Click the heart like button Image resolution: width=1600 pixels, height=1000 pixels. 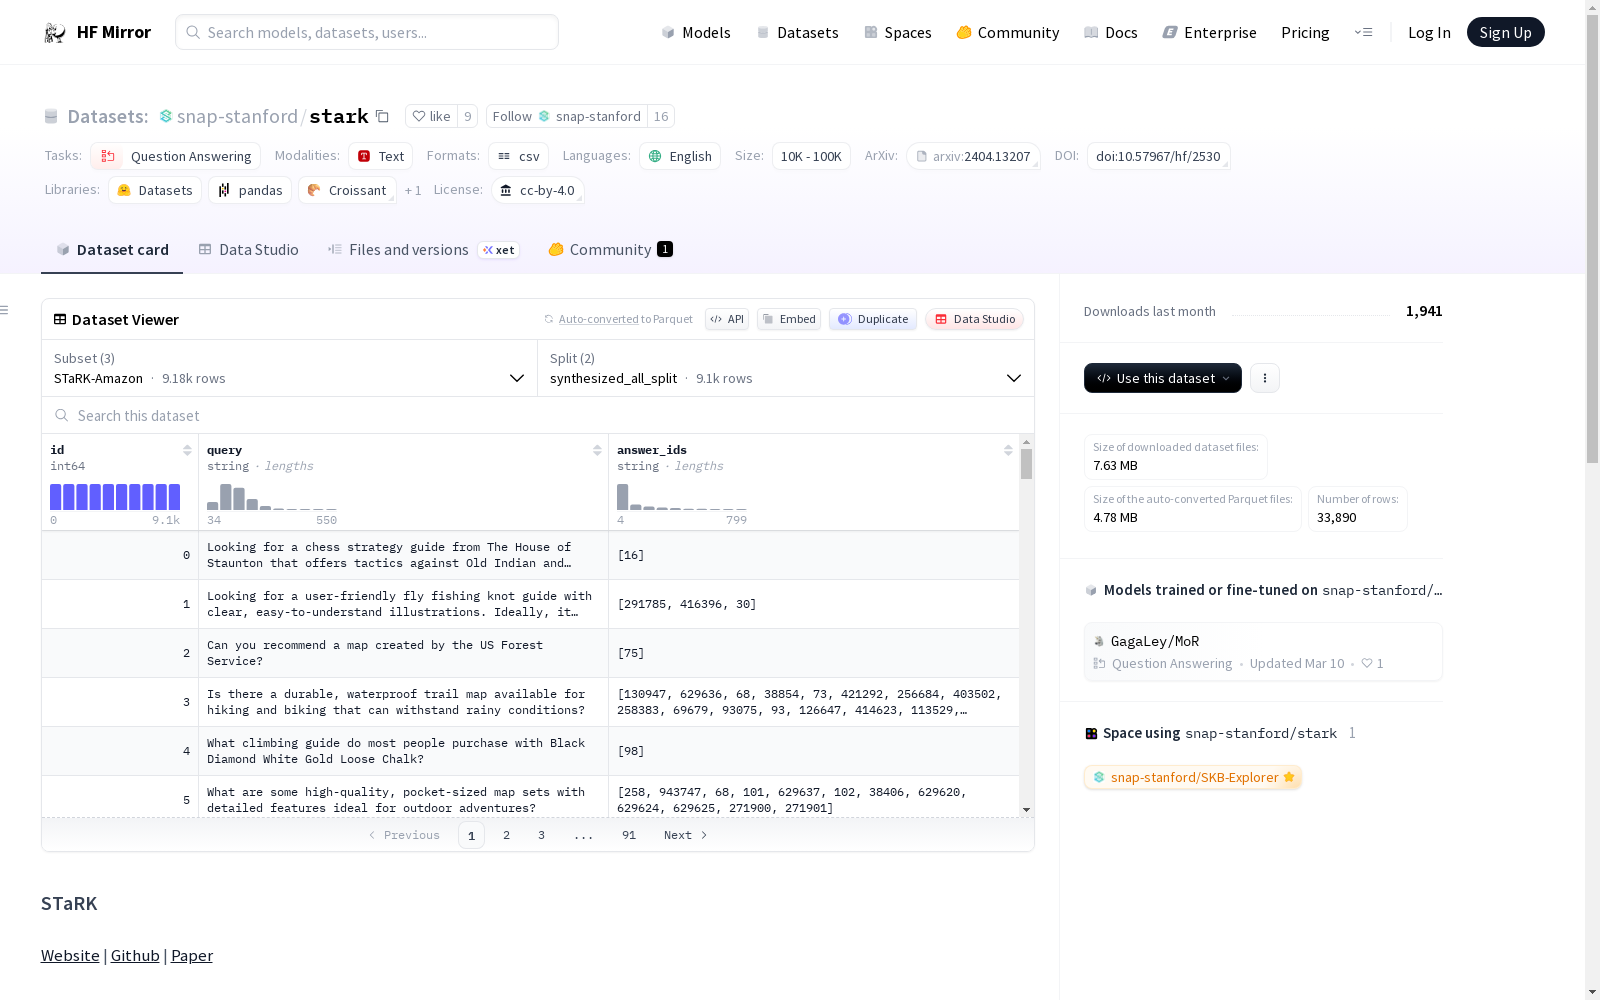click(431, 116)
